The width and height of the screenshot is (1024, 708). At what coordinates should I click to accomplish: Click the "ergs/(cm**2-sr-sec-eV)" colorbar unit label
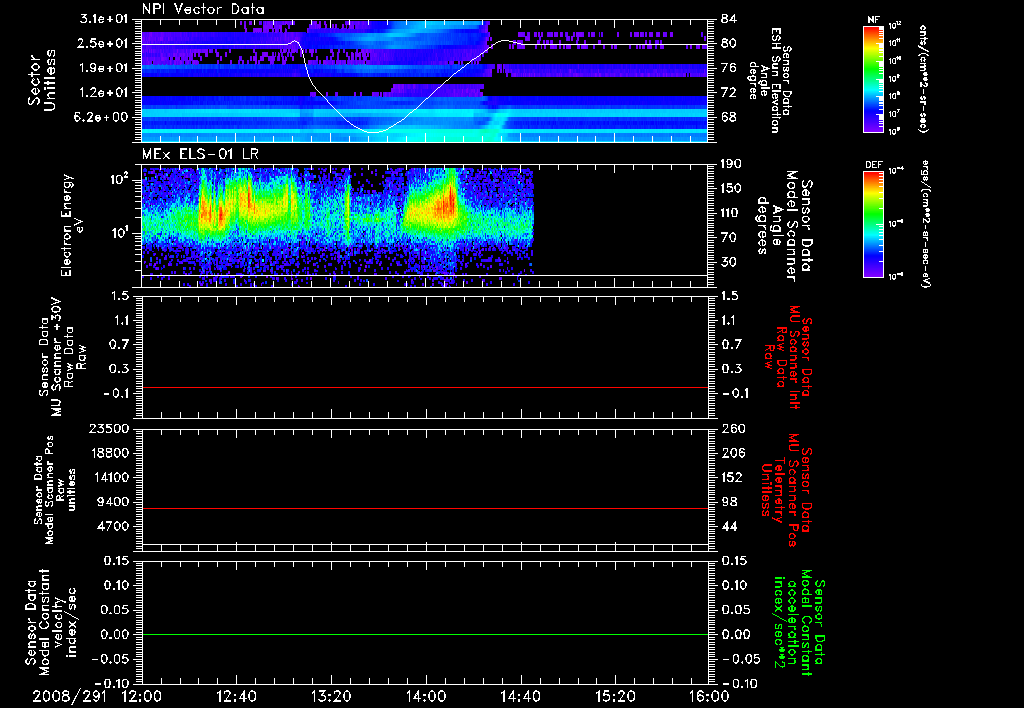(925, 224)
